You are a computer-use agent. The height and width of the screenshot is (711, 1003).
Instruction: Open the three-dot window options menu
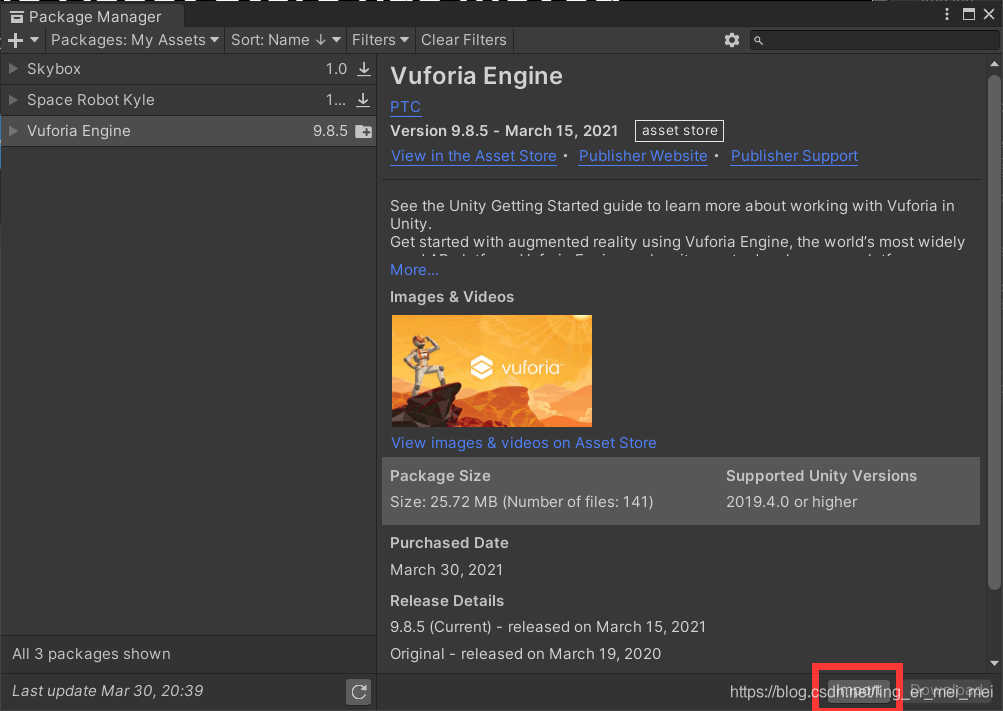pos(947,14)
